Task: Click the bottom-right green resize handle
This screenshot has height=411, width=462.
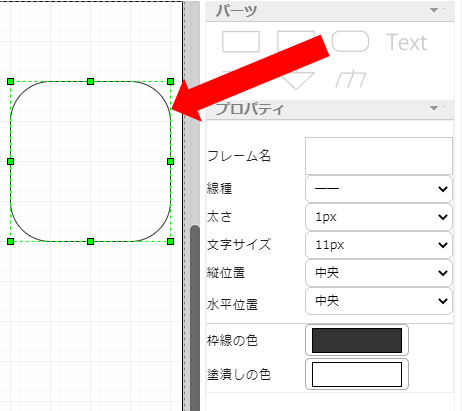Action: pos(170,241)
